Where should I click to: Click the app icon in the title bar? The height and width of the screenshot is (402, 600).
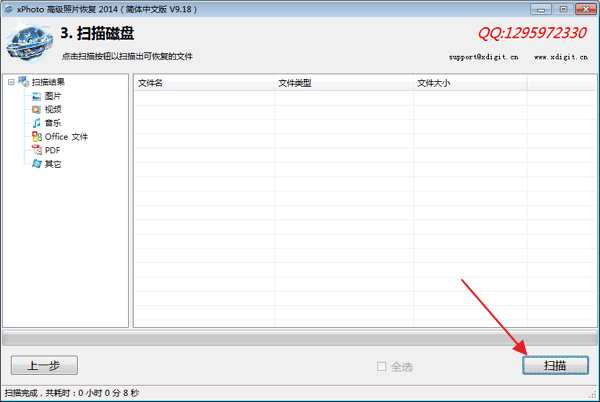pyautogui.click(x=8, y=9)
